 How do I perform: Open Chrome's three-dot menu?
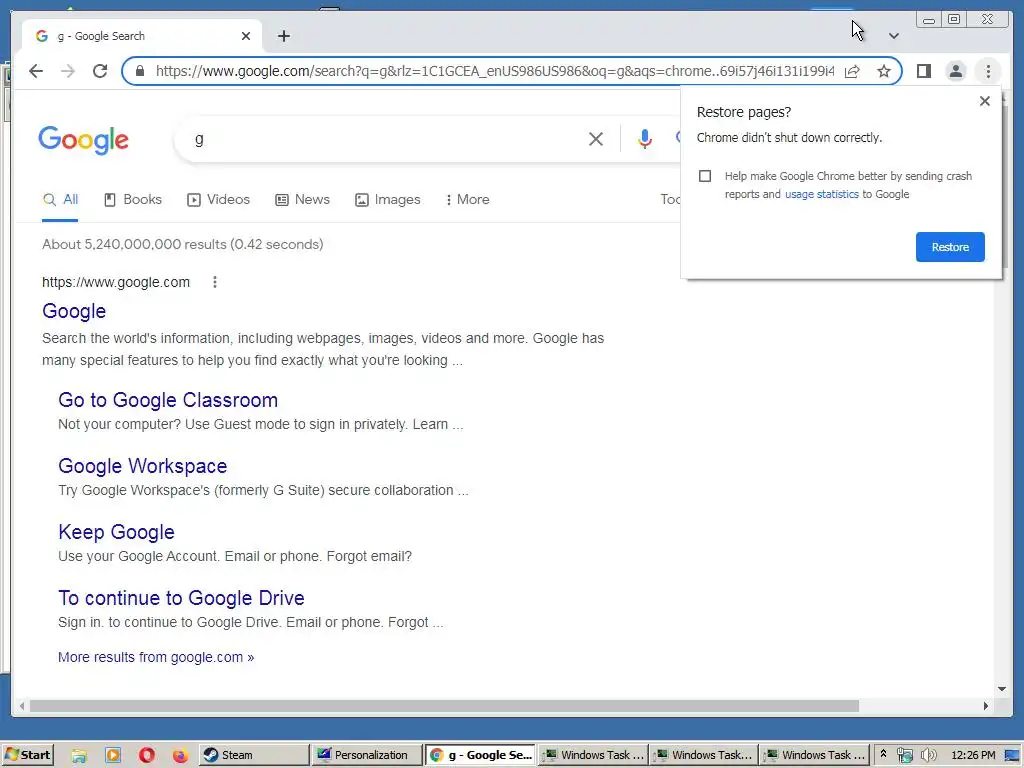click(988, 71)
